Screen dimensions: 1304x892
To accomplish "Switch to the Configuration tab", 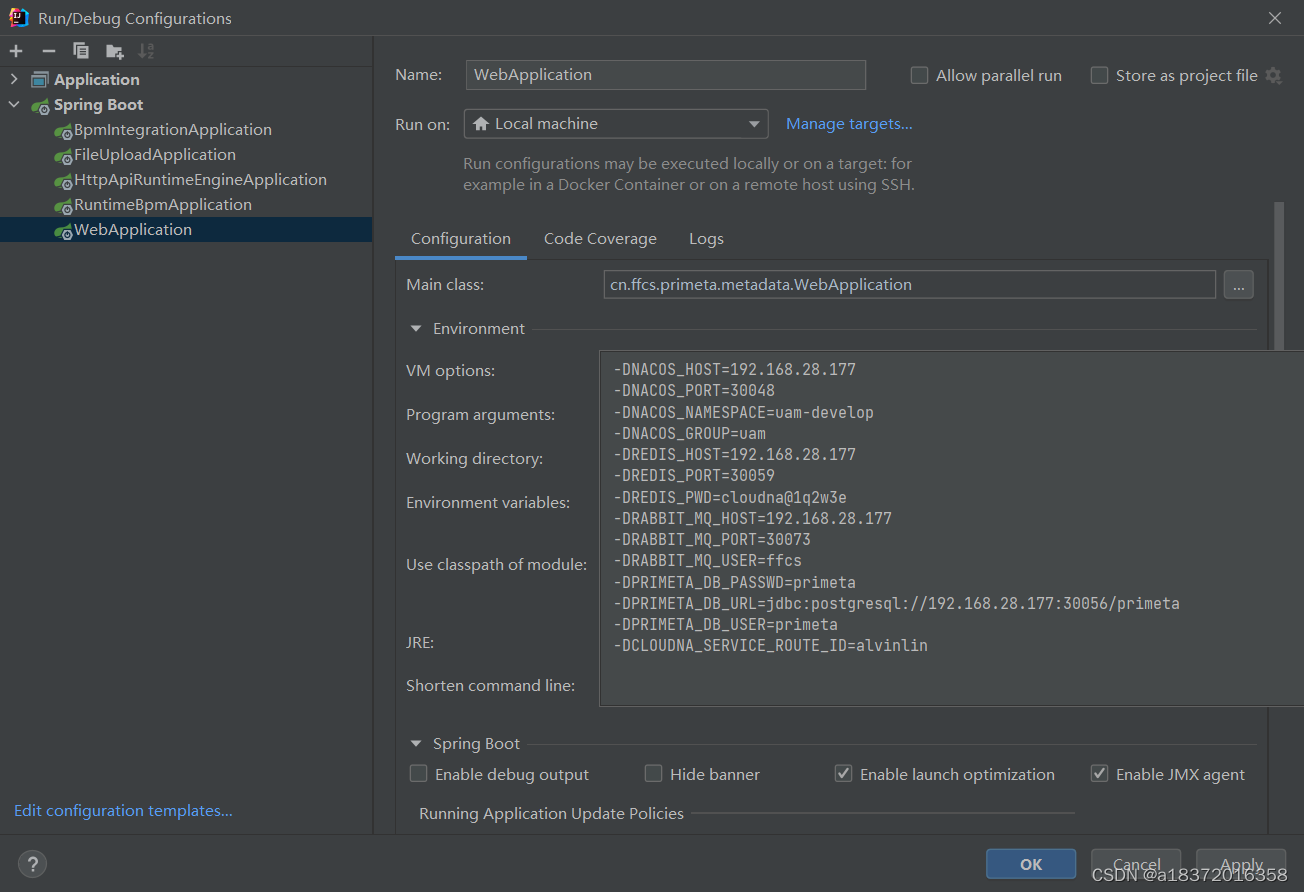I will 461,239.
